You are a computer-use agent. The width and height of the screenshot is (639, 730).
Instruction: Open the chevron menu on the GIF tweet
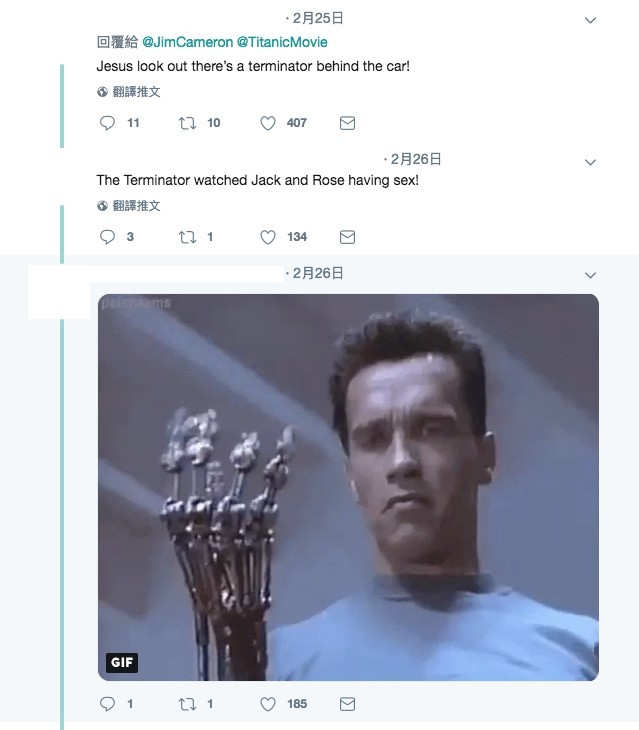[590, 275]
